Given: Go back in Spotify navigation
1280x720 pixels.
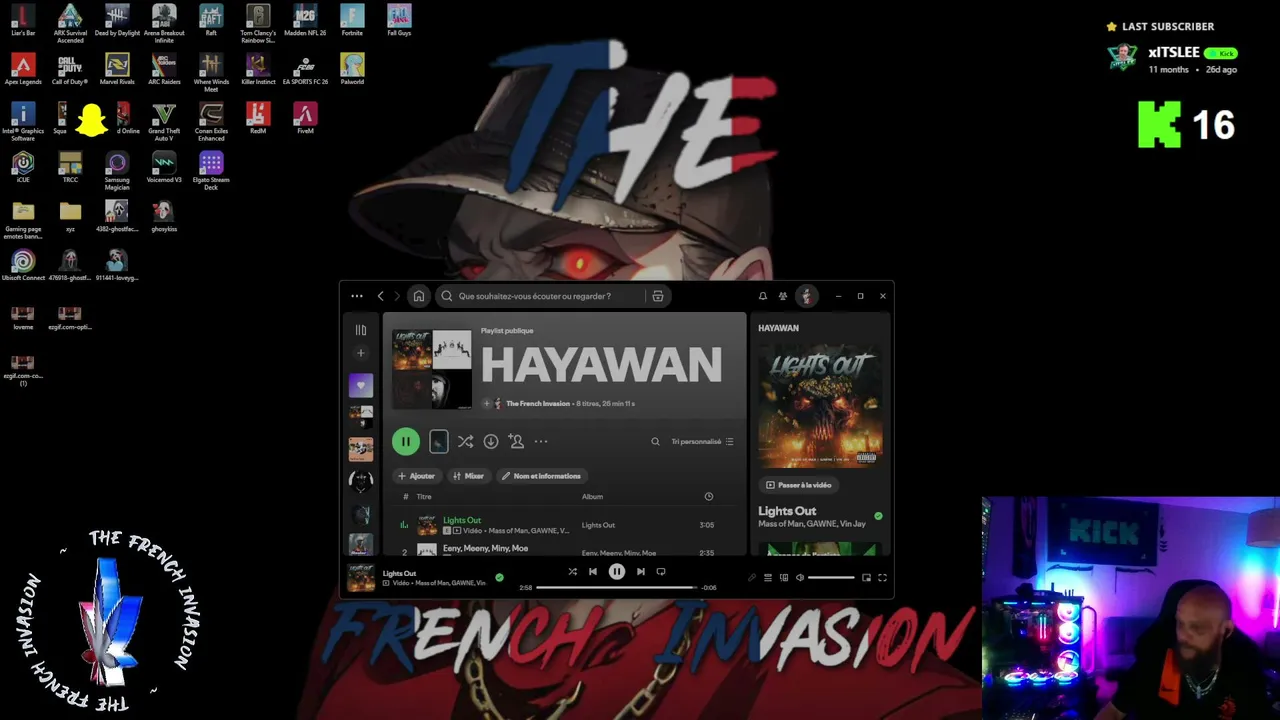Looking at the screenshot, I should (380, 296).
